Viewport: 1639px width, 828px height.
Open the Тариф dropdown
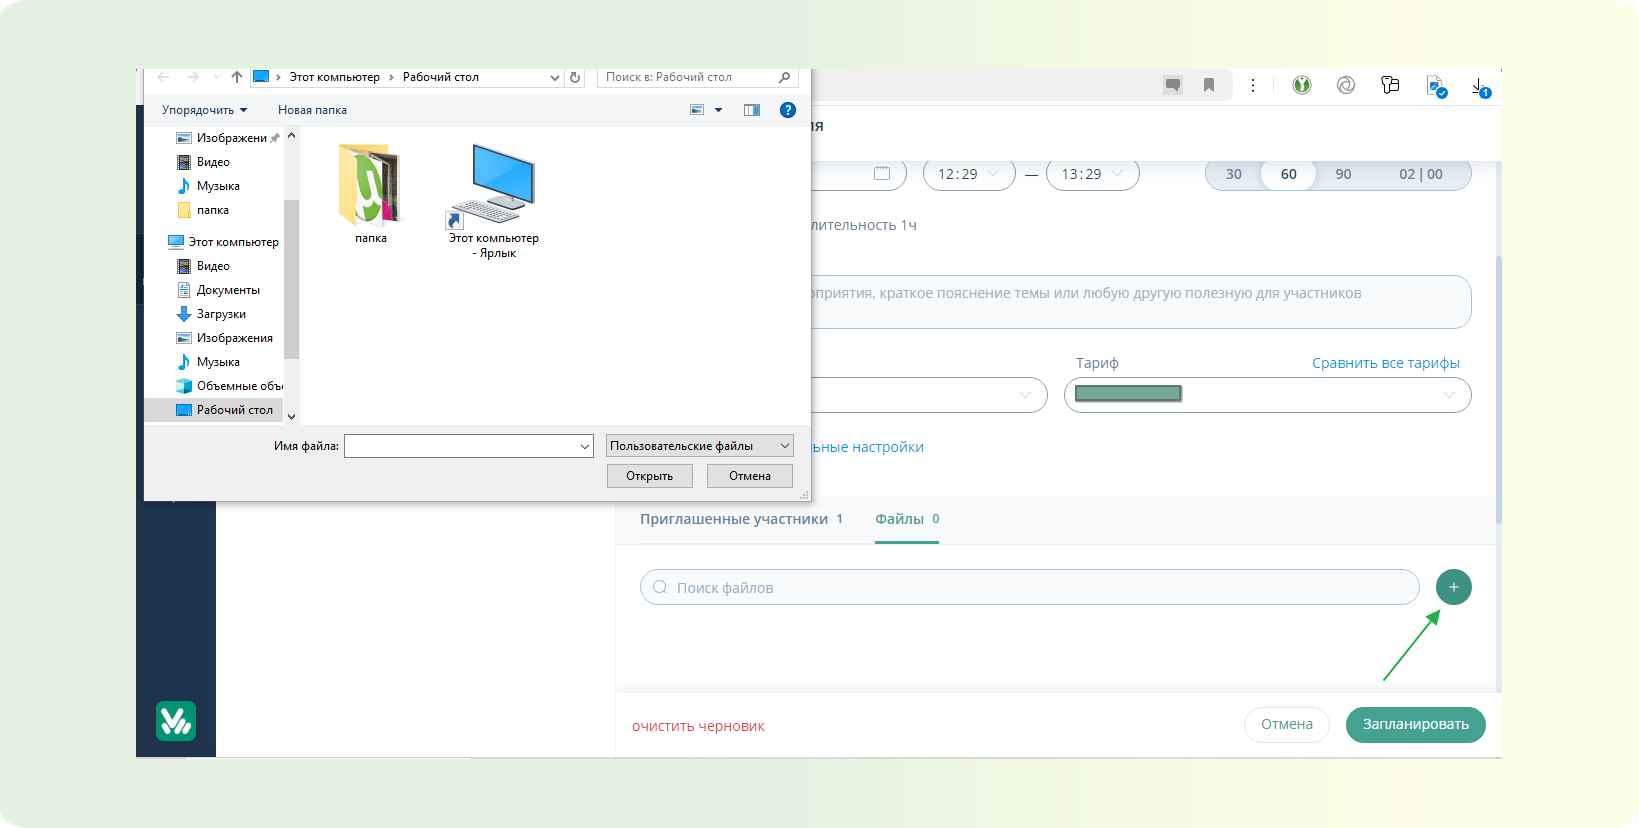(x=1267, y=395)
